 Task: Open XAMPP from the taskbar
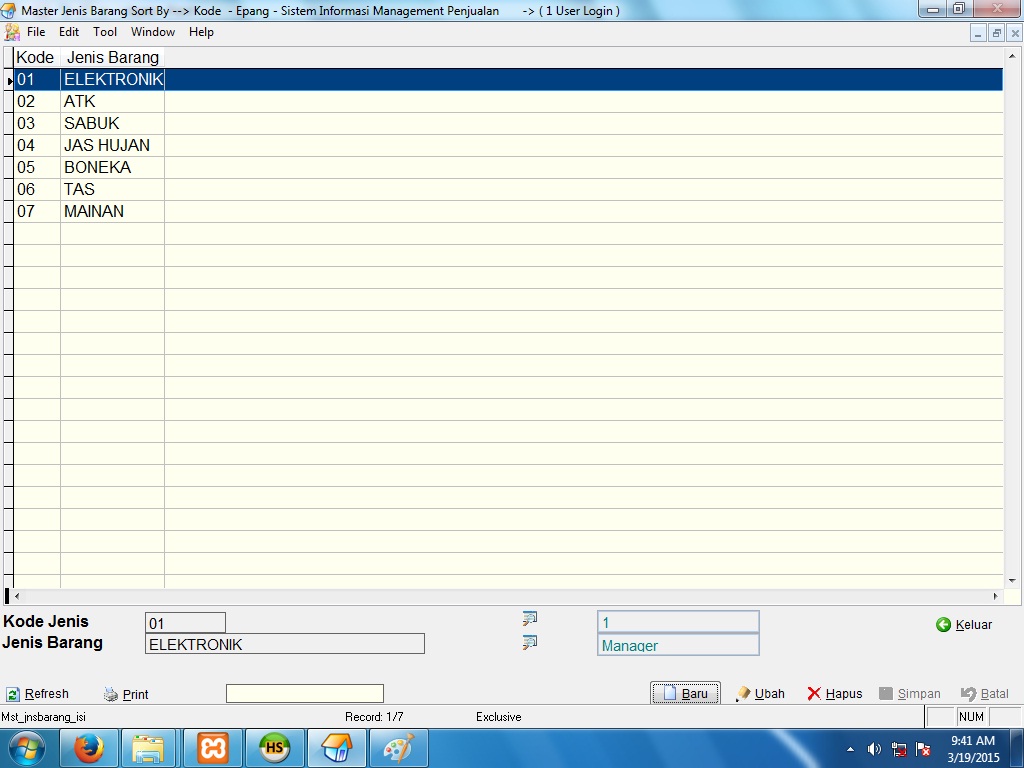[x=212, y=748]
